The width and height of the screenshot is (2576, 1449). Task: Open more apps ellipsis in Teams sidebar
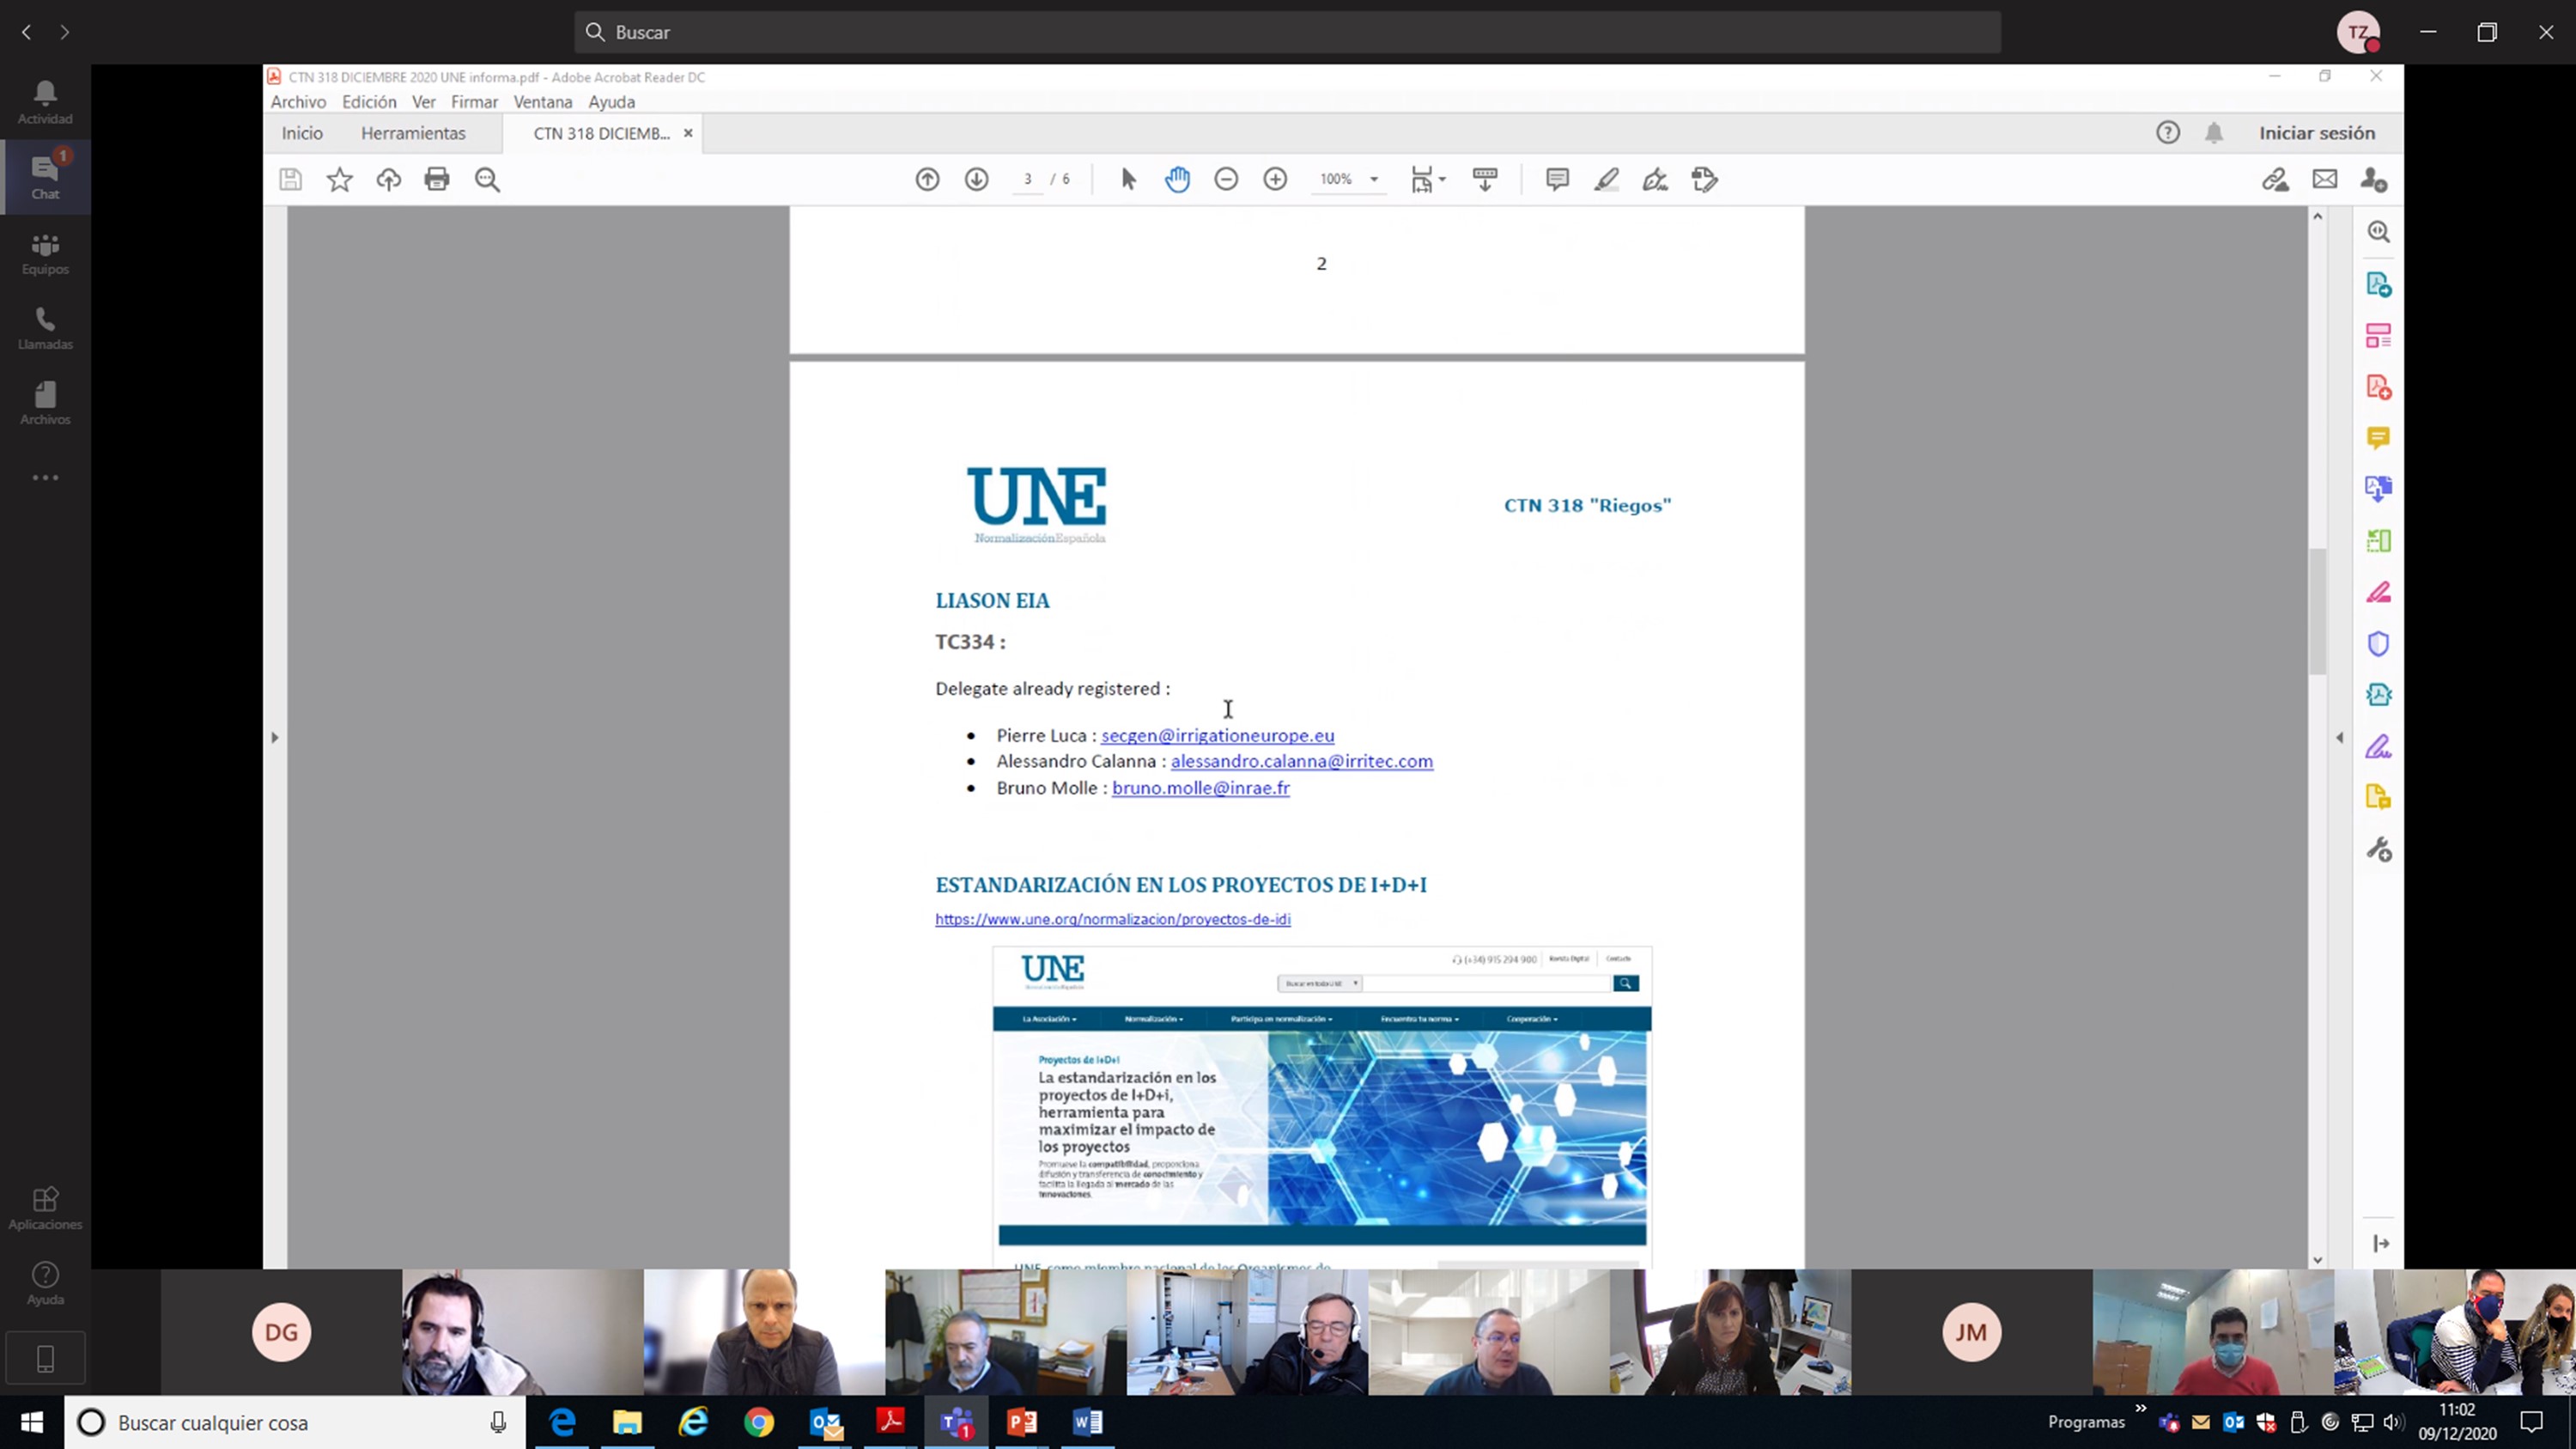point(45,477)
